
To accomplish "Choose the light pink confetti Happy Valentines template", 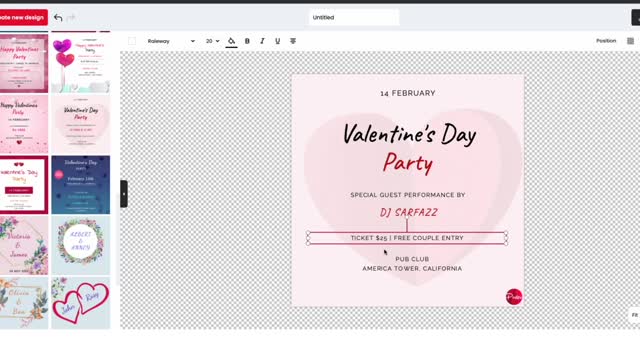I will (x=24, y=124).
